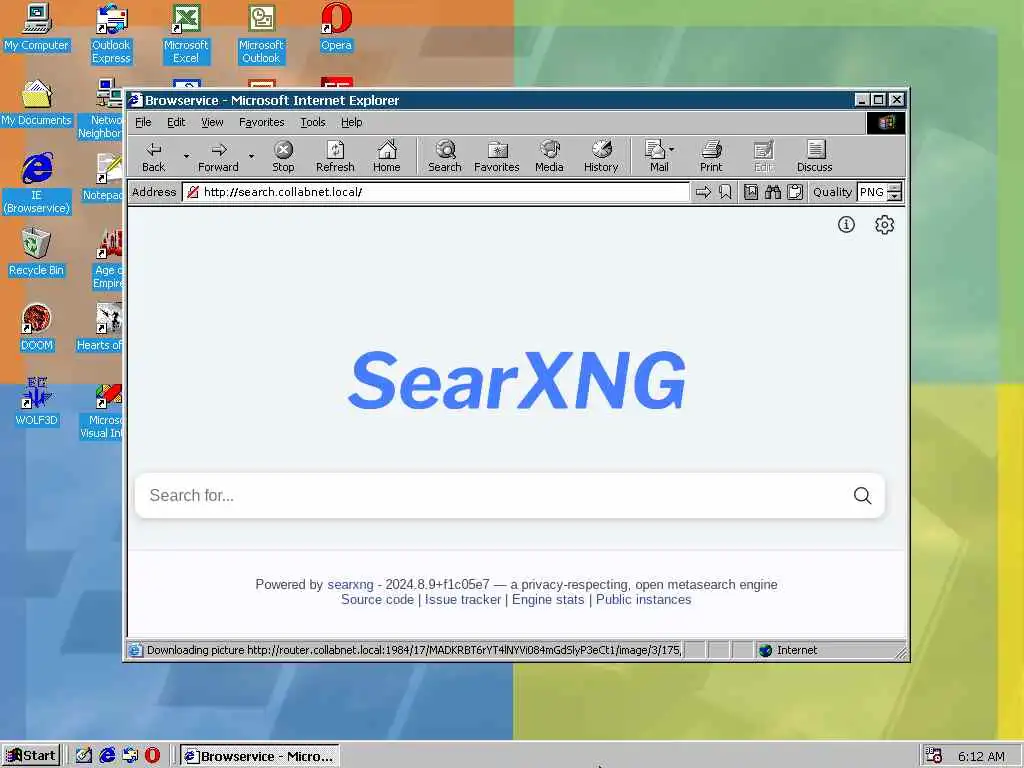Select DOOM desktop icon
This screenshot has width=1024, height=768.
pos(37,328)
